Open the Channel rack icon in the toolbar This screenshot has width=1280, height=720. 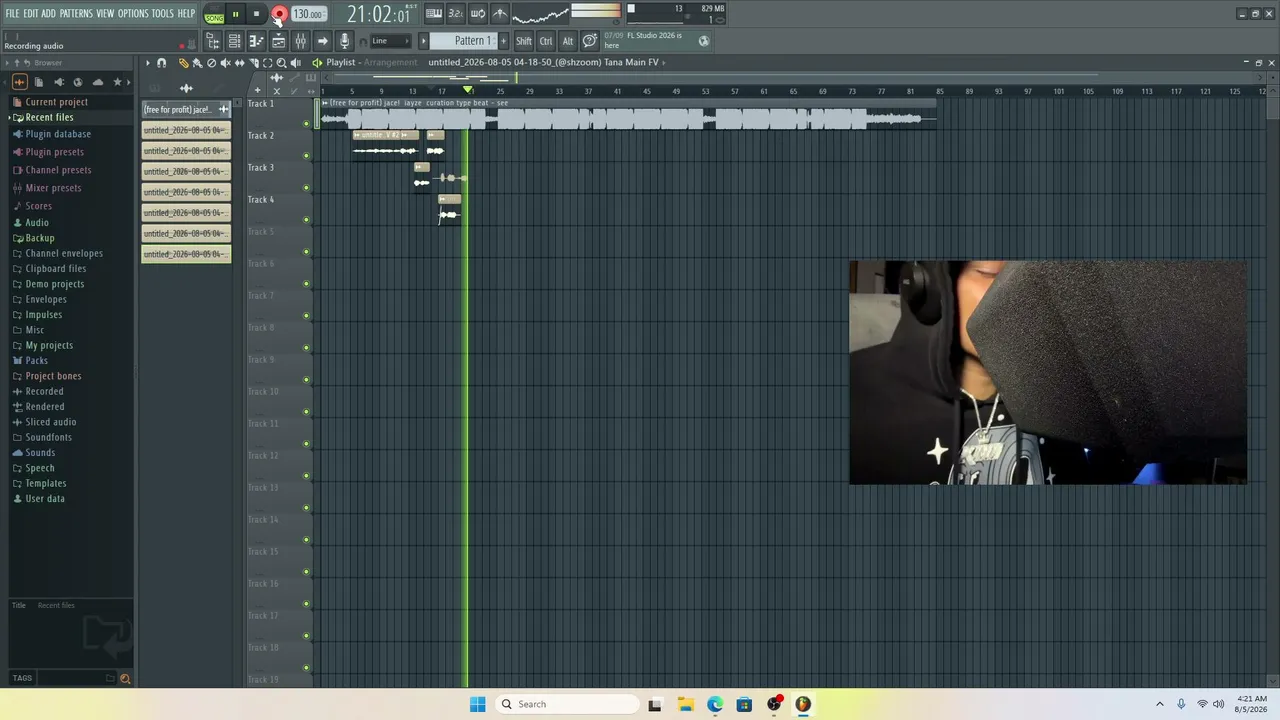234,41
